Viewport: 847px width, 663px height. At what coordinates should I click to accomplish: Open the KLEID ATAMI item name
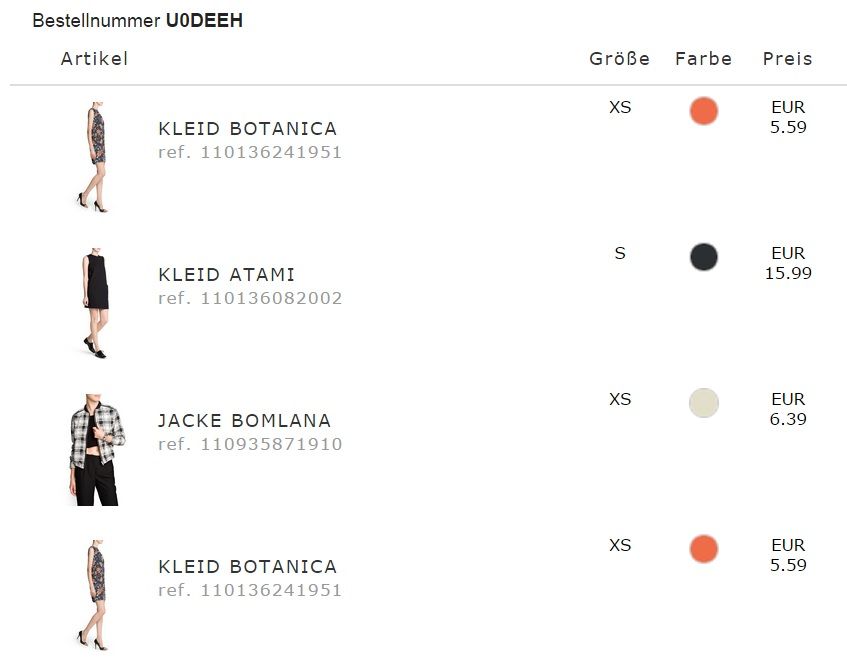tap(227, 275)
